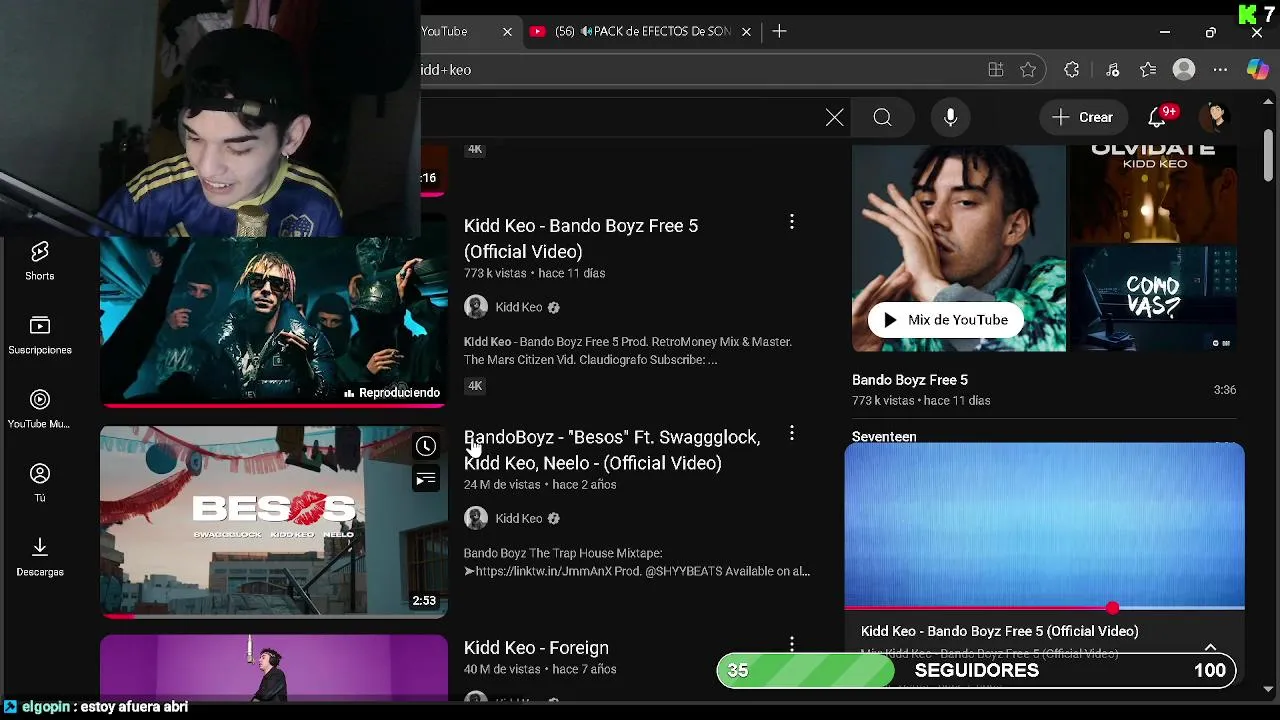This screenshot has width=1280, height=720.
Task: Start voice search with the microphone
Action: (x=951, y=117)
